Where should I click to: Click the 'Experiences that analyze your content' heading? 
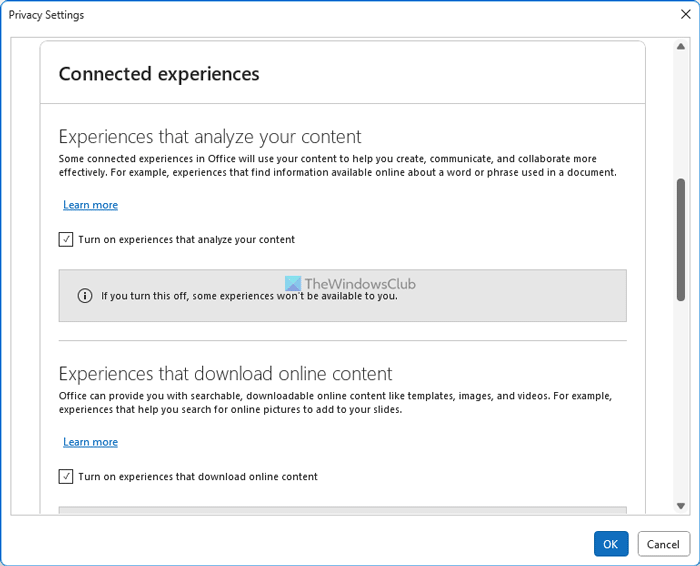click(210, 137)
